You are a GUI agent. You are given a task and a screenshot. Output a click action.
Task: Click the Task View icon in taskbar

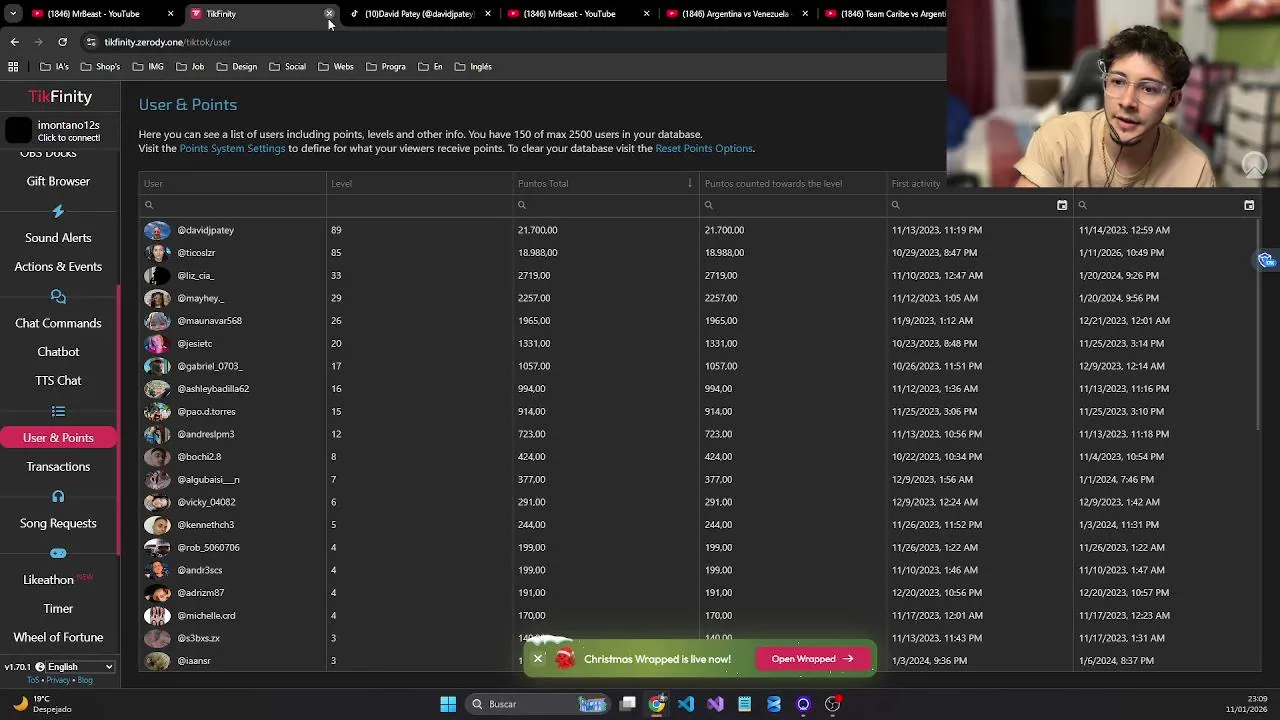click(628, 704)
